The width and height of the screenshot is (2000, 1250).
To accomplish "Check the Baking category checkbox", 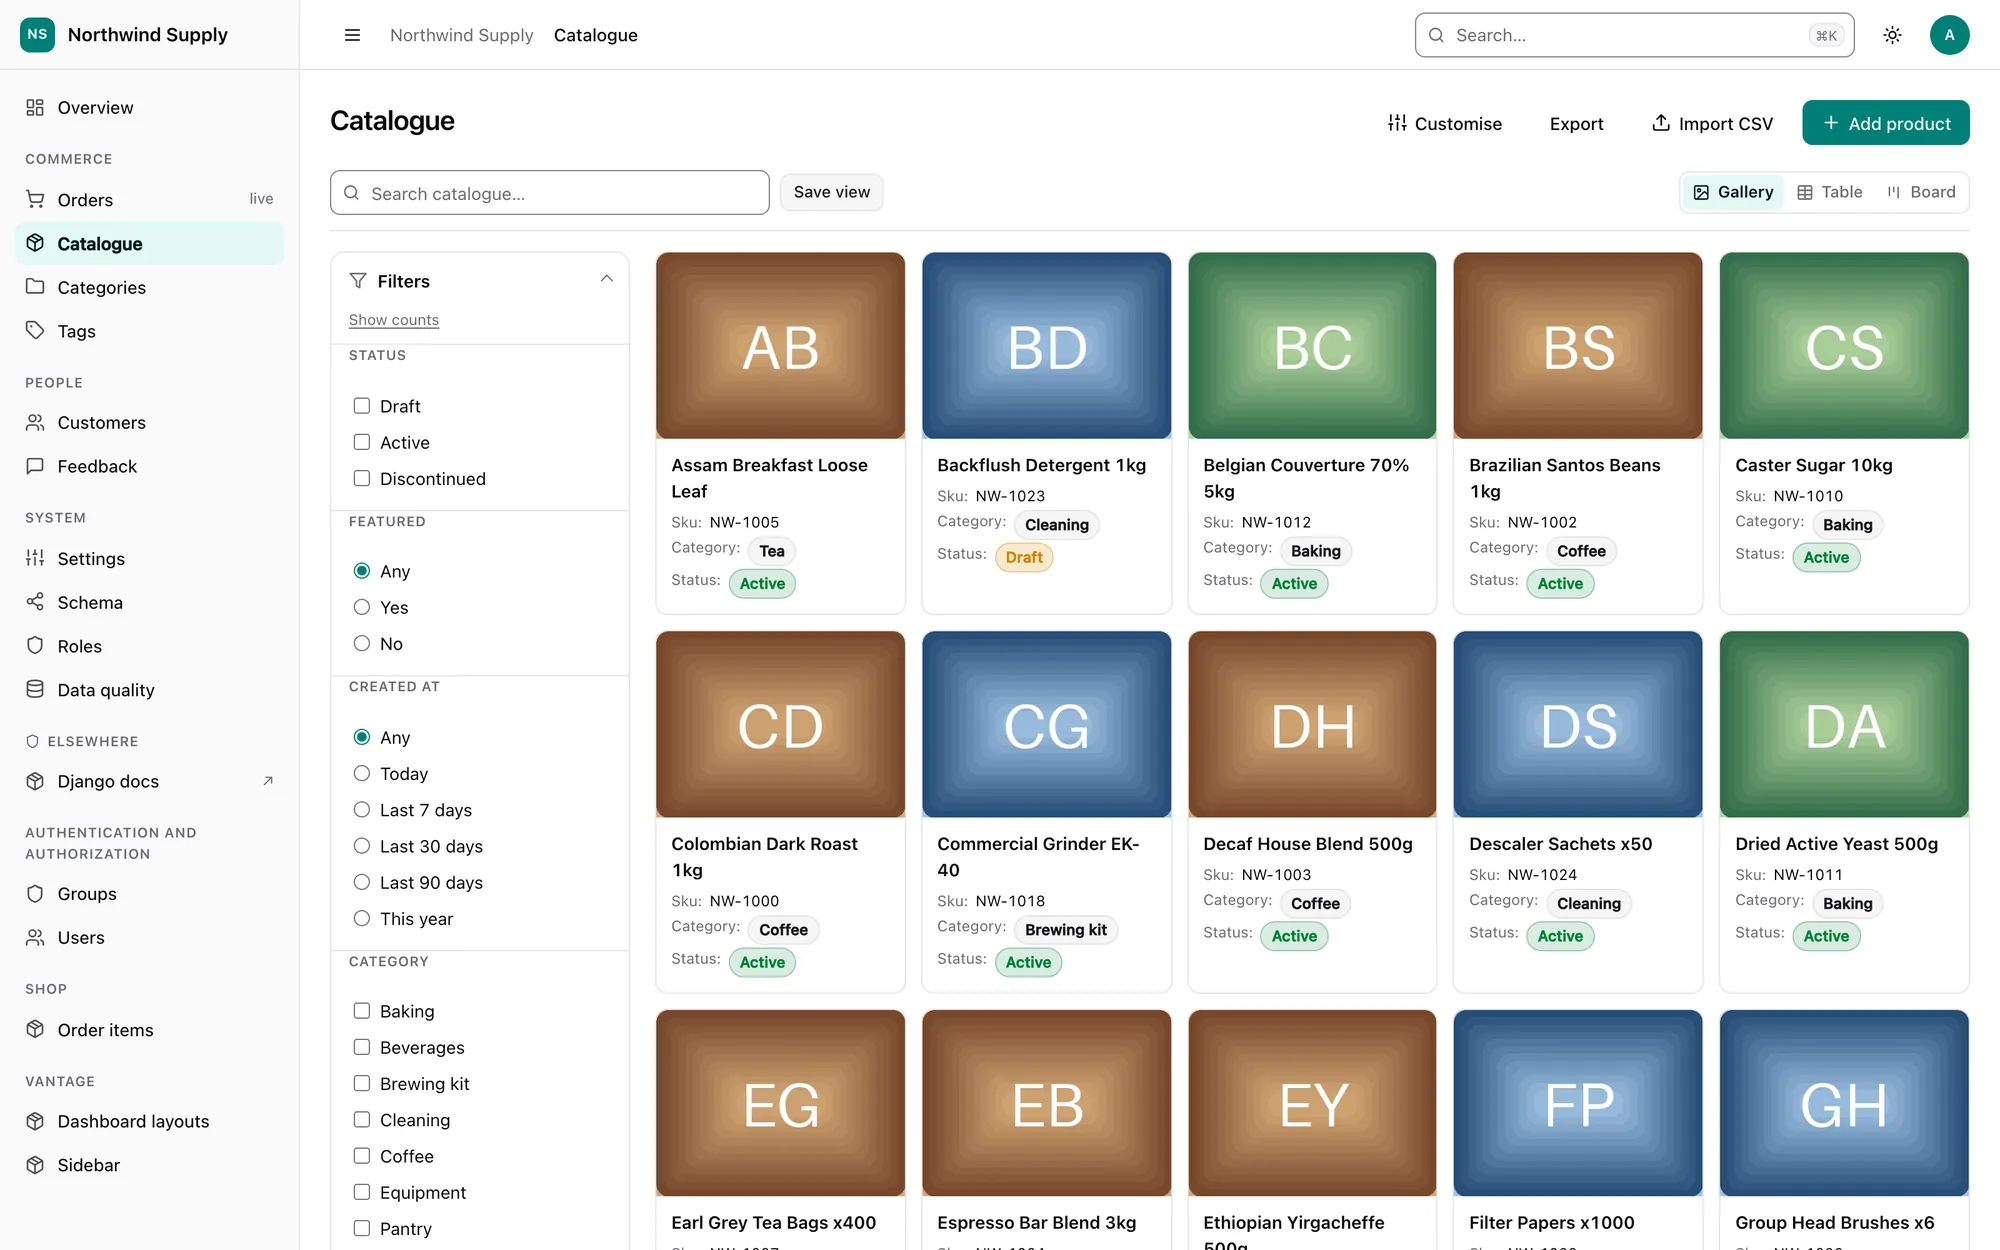I will tap(362, 1011).
